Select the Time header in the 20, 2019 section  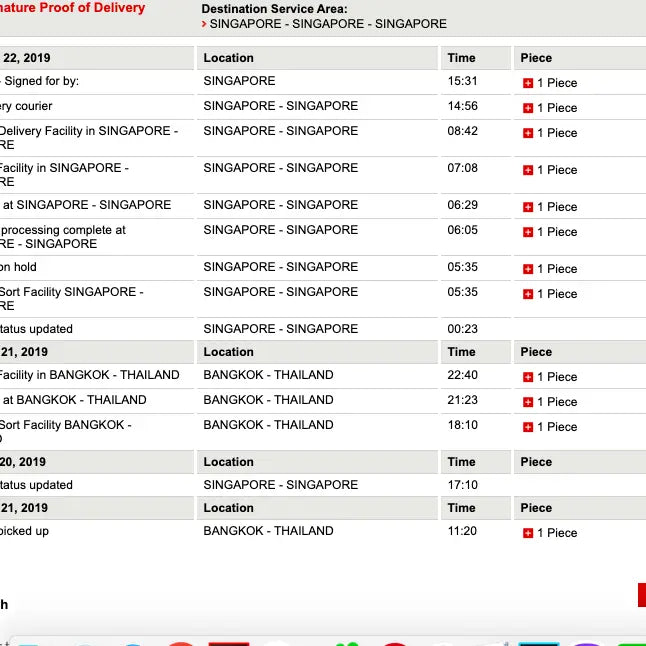pos(461,462)
